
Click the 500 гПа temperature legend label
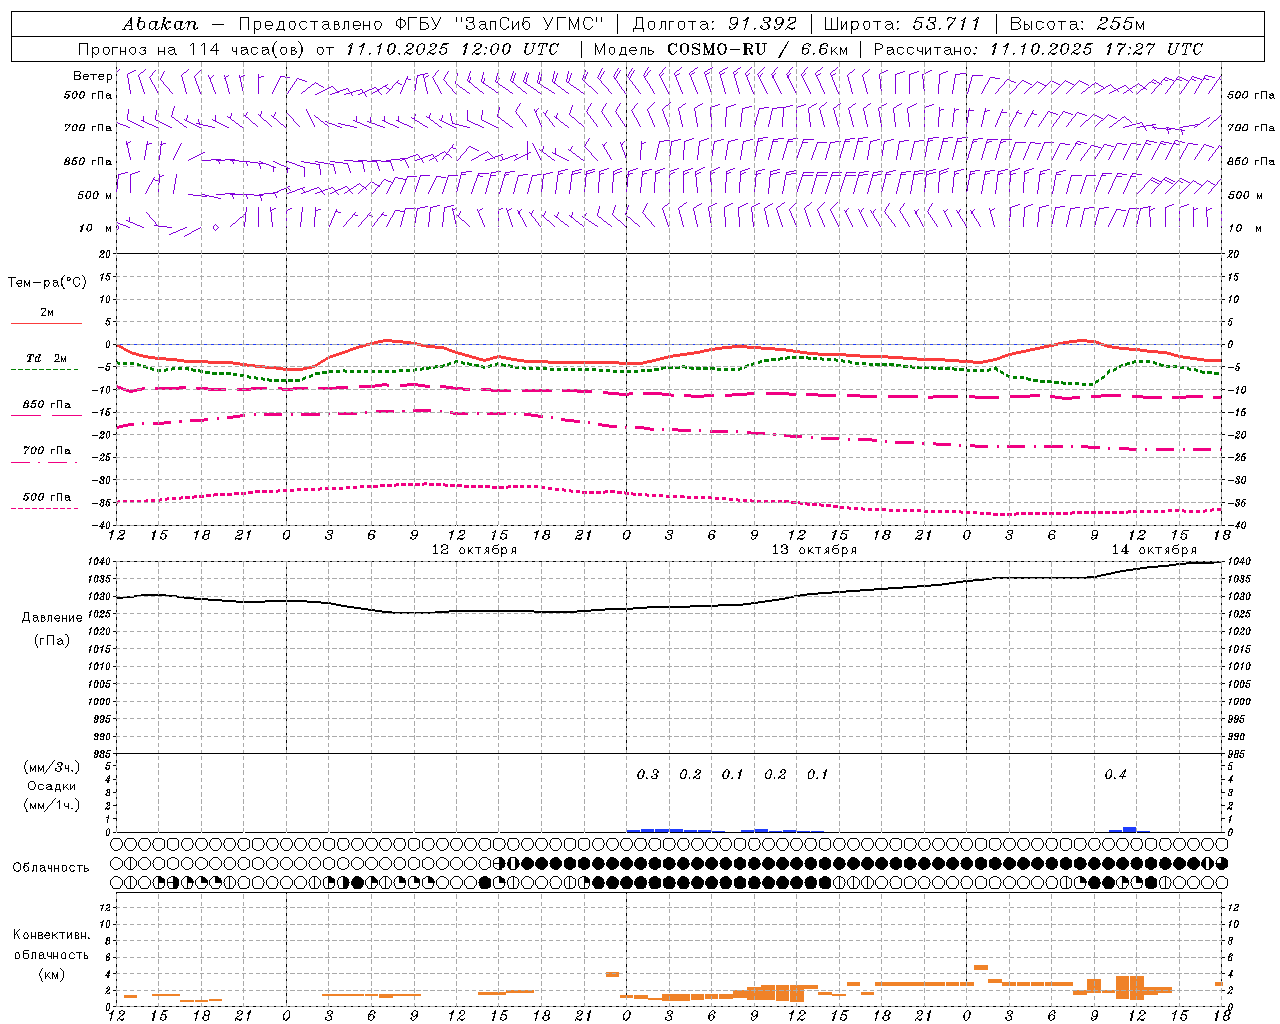pos(47,497)
